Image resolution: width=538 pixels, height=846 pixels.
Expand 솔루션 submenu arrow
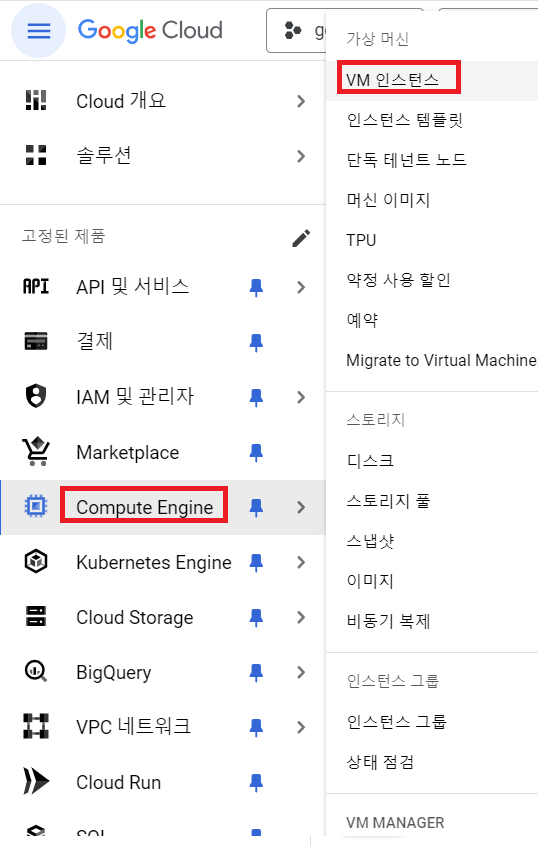(x=301, y=156)
